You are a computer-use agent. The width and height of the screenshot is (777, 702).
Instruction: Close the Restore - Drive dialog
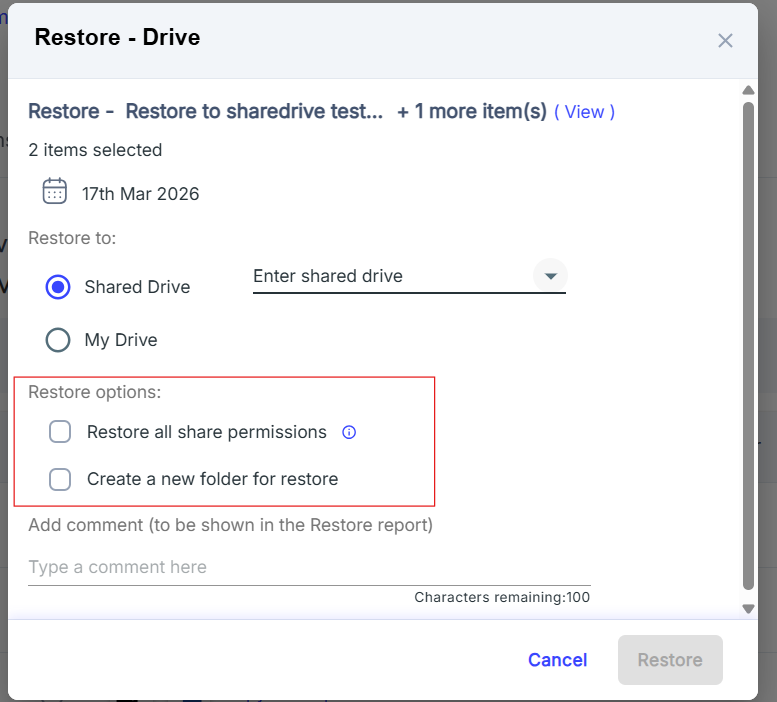pos(725,40)
